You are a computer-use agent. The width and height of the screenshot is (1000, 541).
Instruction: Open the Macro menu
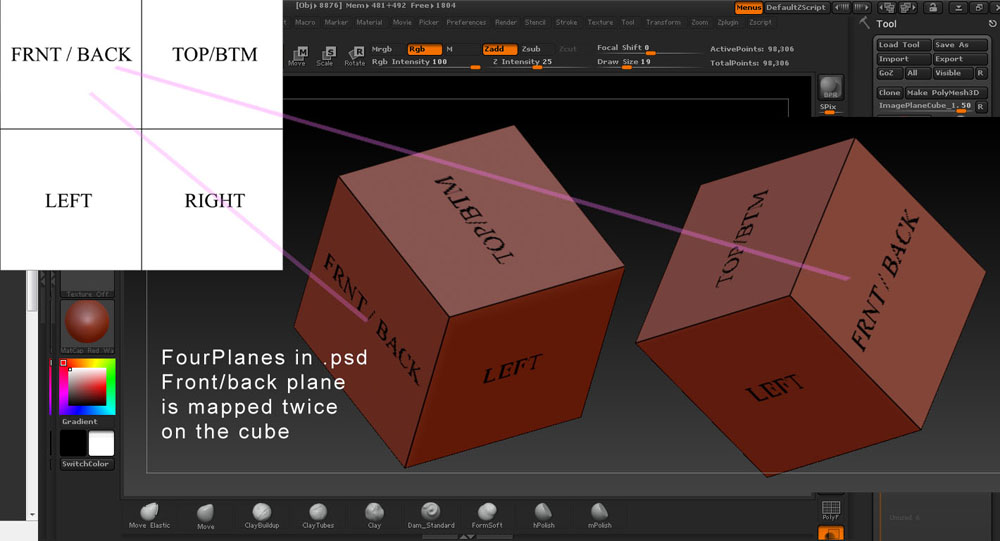click(x=305, y=22)
